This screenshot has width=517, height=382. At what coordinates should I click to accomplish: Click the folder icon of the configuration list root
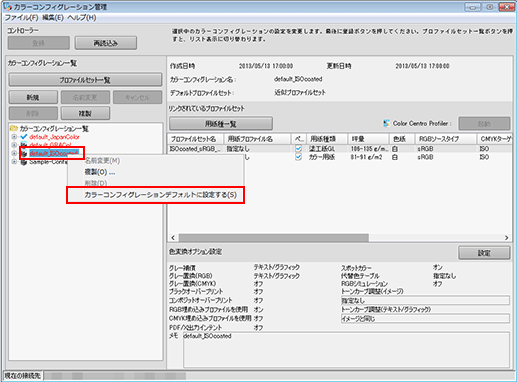[x=14, y=129]
